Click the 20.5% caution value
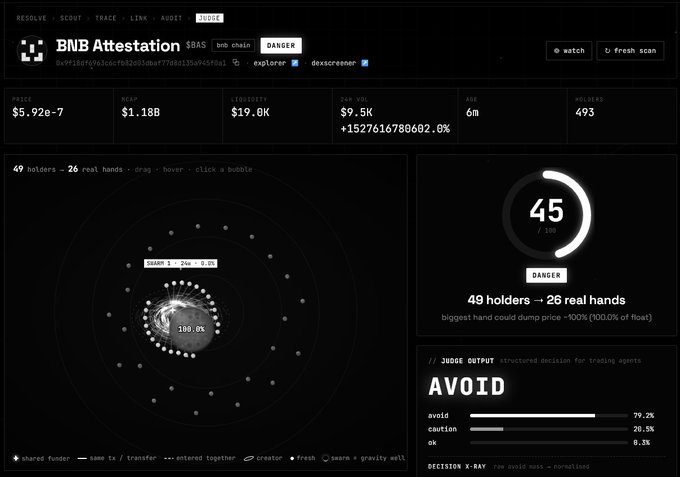 (x=644, y=429)
